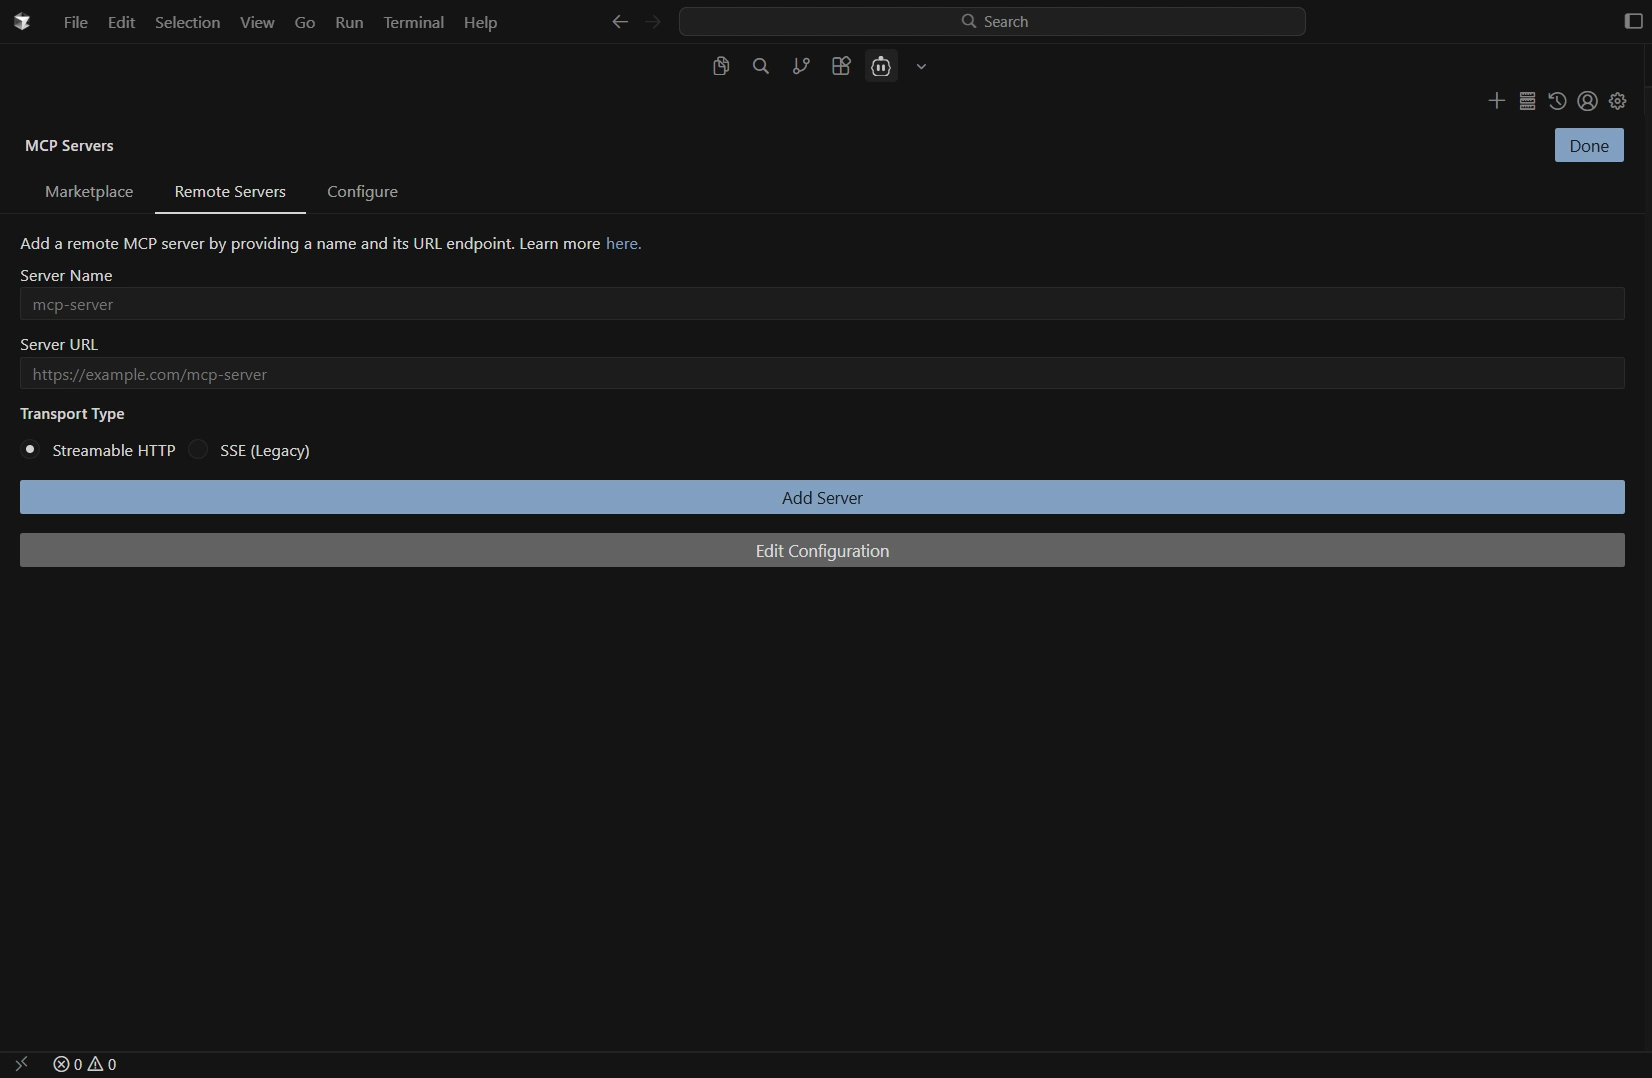
Task: Toggle the secondary sidebar layout icon
Action: [1633, 22]
